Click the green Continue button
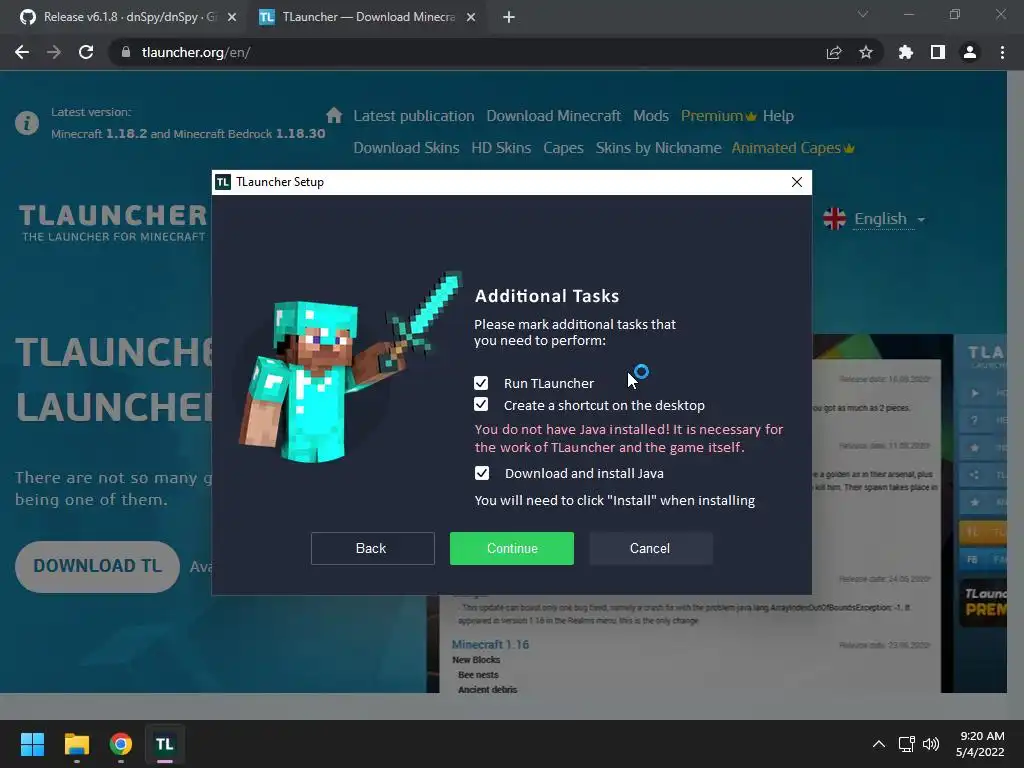Screen dimensions: 1024x768 click(x=512, y=549)
